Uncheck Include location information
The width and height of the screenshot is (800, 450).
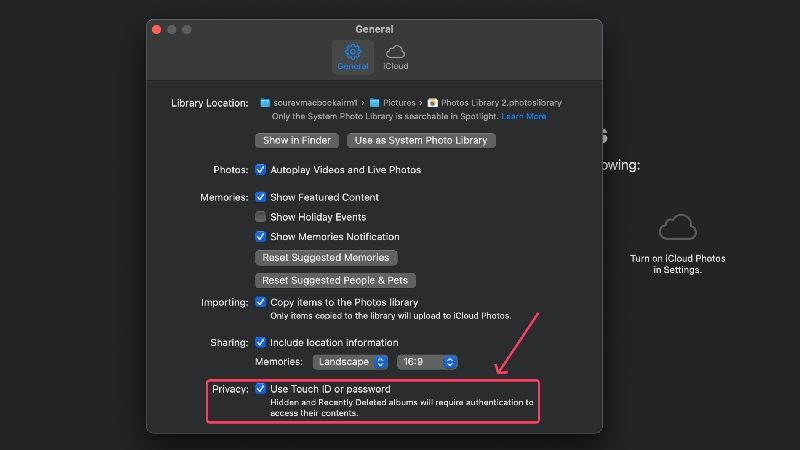(260, 342)
